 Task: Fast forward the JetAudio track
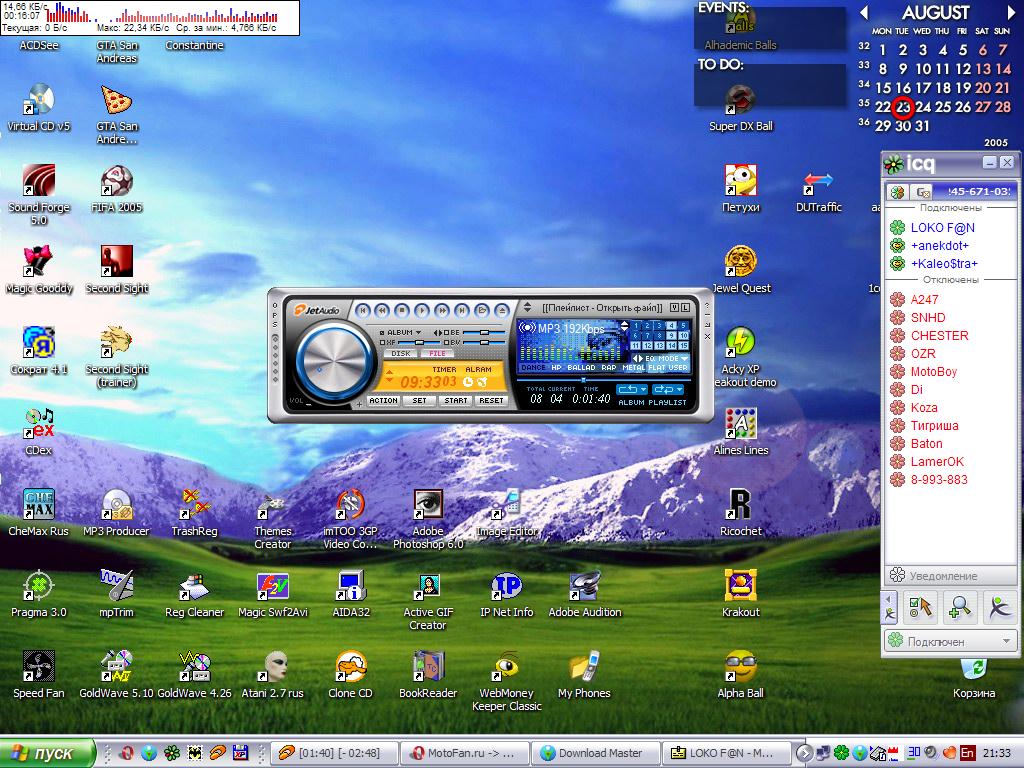pyautogui.click(x=442, y=311)
